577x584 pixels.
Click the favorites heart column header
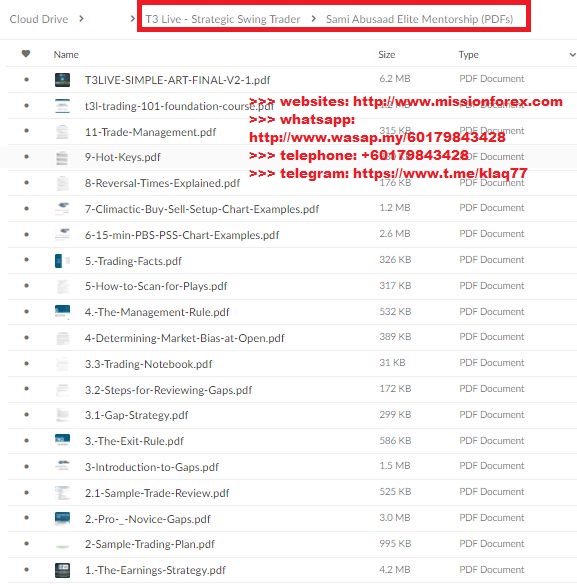tap(26, 54)
